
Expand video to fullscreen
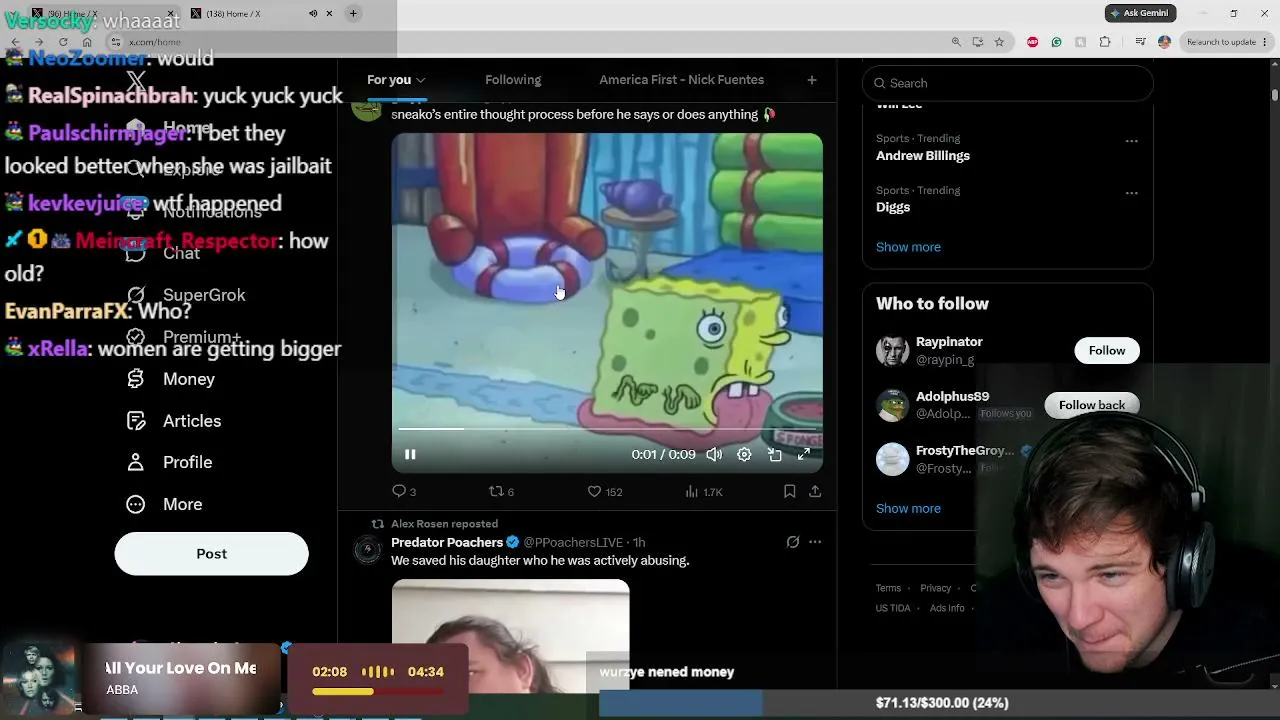pyautogui.click(x=803, y=454)
